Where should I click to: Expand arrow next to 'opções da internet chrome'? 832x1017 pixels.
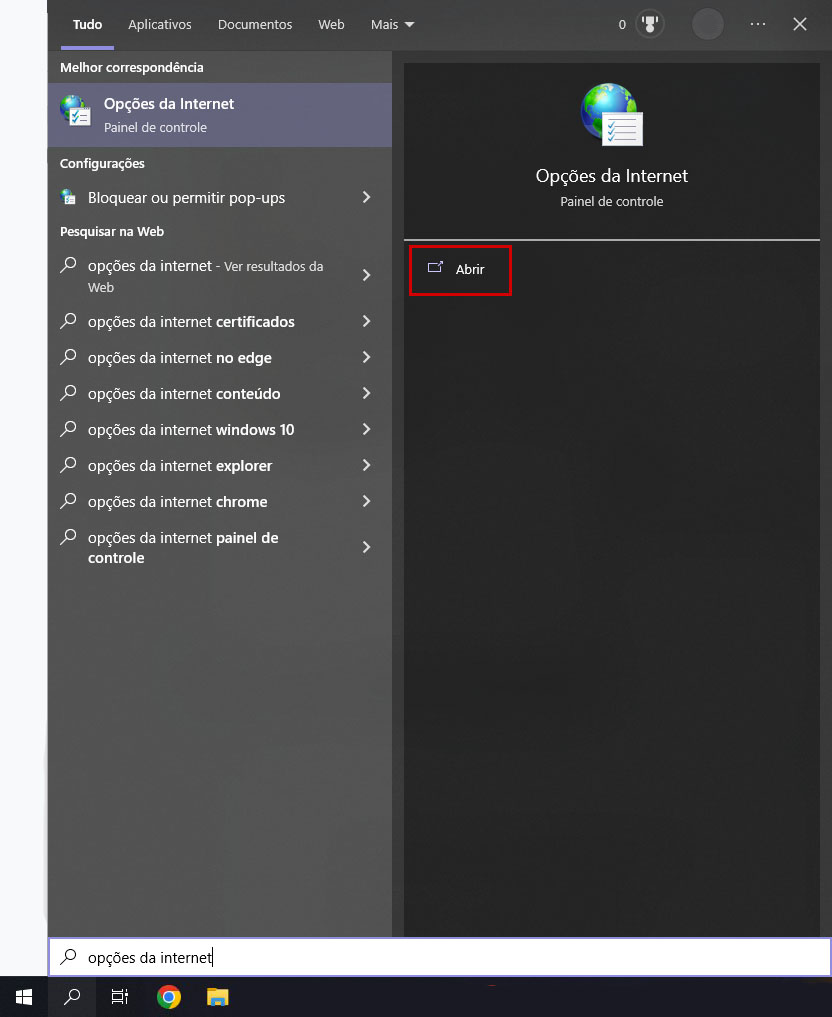[367, 502]
